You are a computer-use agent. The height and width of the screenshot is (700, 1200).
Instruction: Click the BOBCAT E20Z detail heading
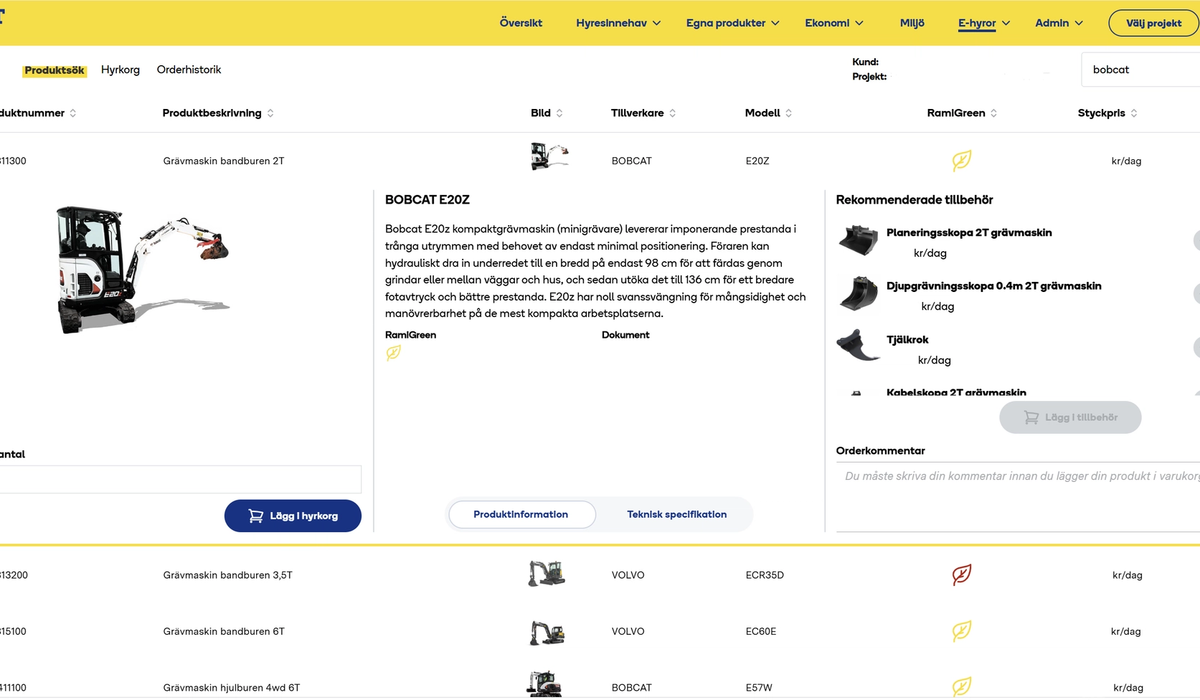tap(427, 200)
